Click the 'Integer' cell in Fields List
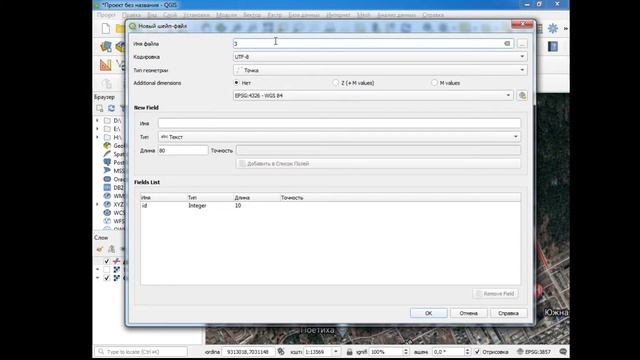Viewport: 640px width, 360px height. [x=198, y=206]
